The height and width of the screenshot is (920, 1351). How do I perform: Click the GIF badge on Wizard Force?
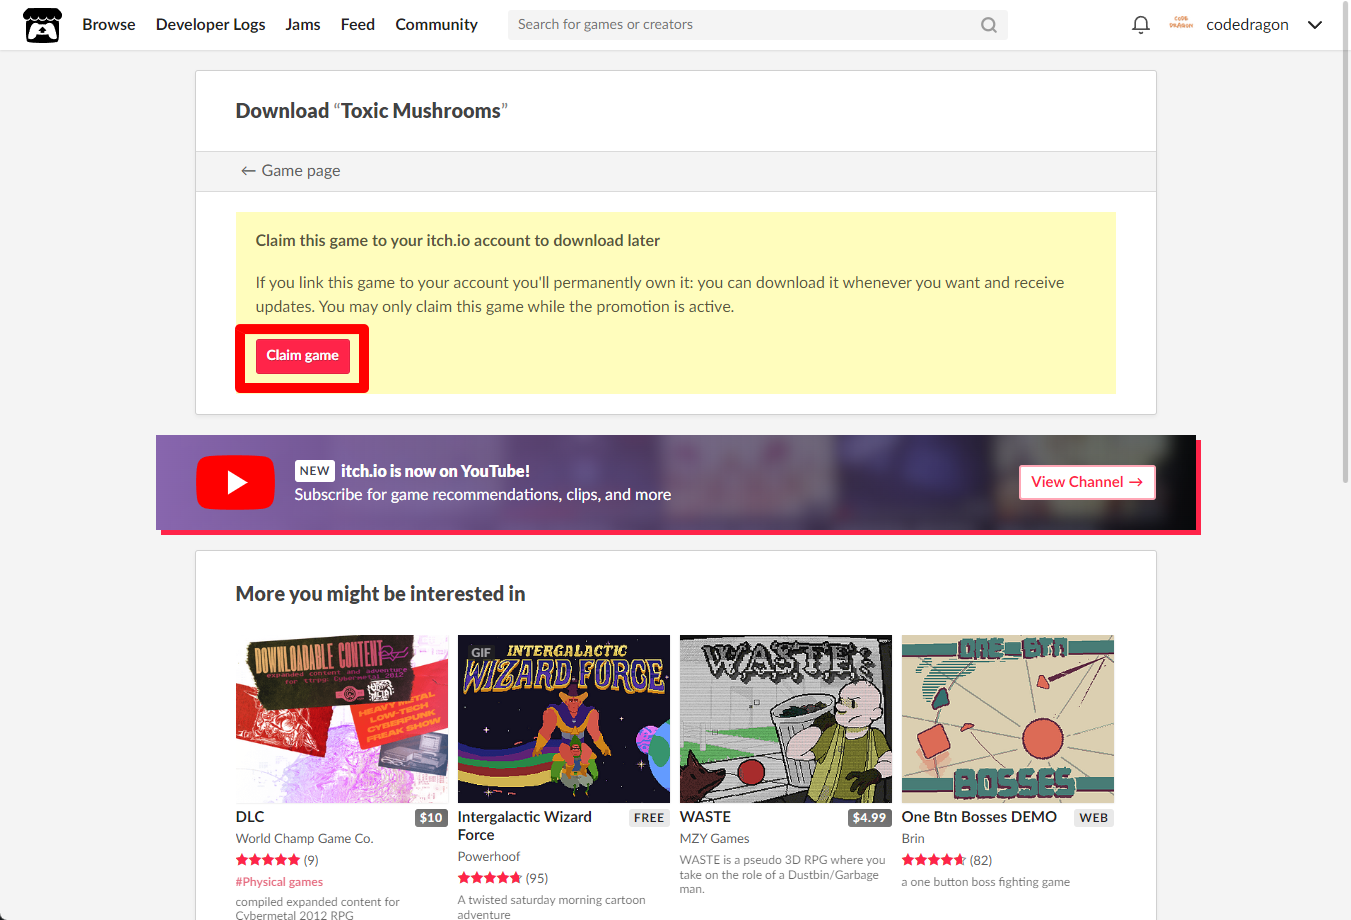click(481, 652)
